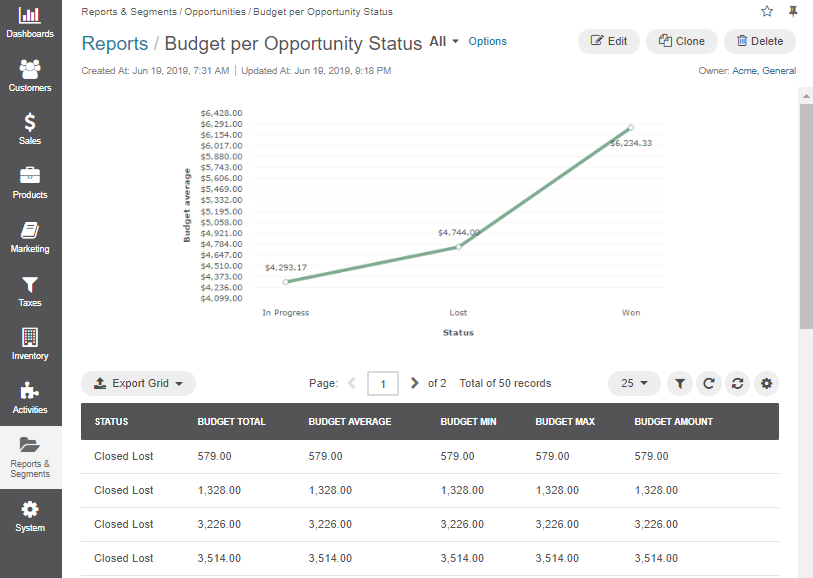Open the Activities puzzle icon
The width and height of the screenshot is (813, 578).
(30, 391)
